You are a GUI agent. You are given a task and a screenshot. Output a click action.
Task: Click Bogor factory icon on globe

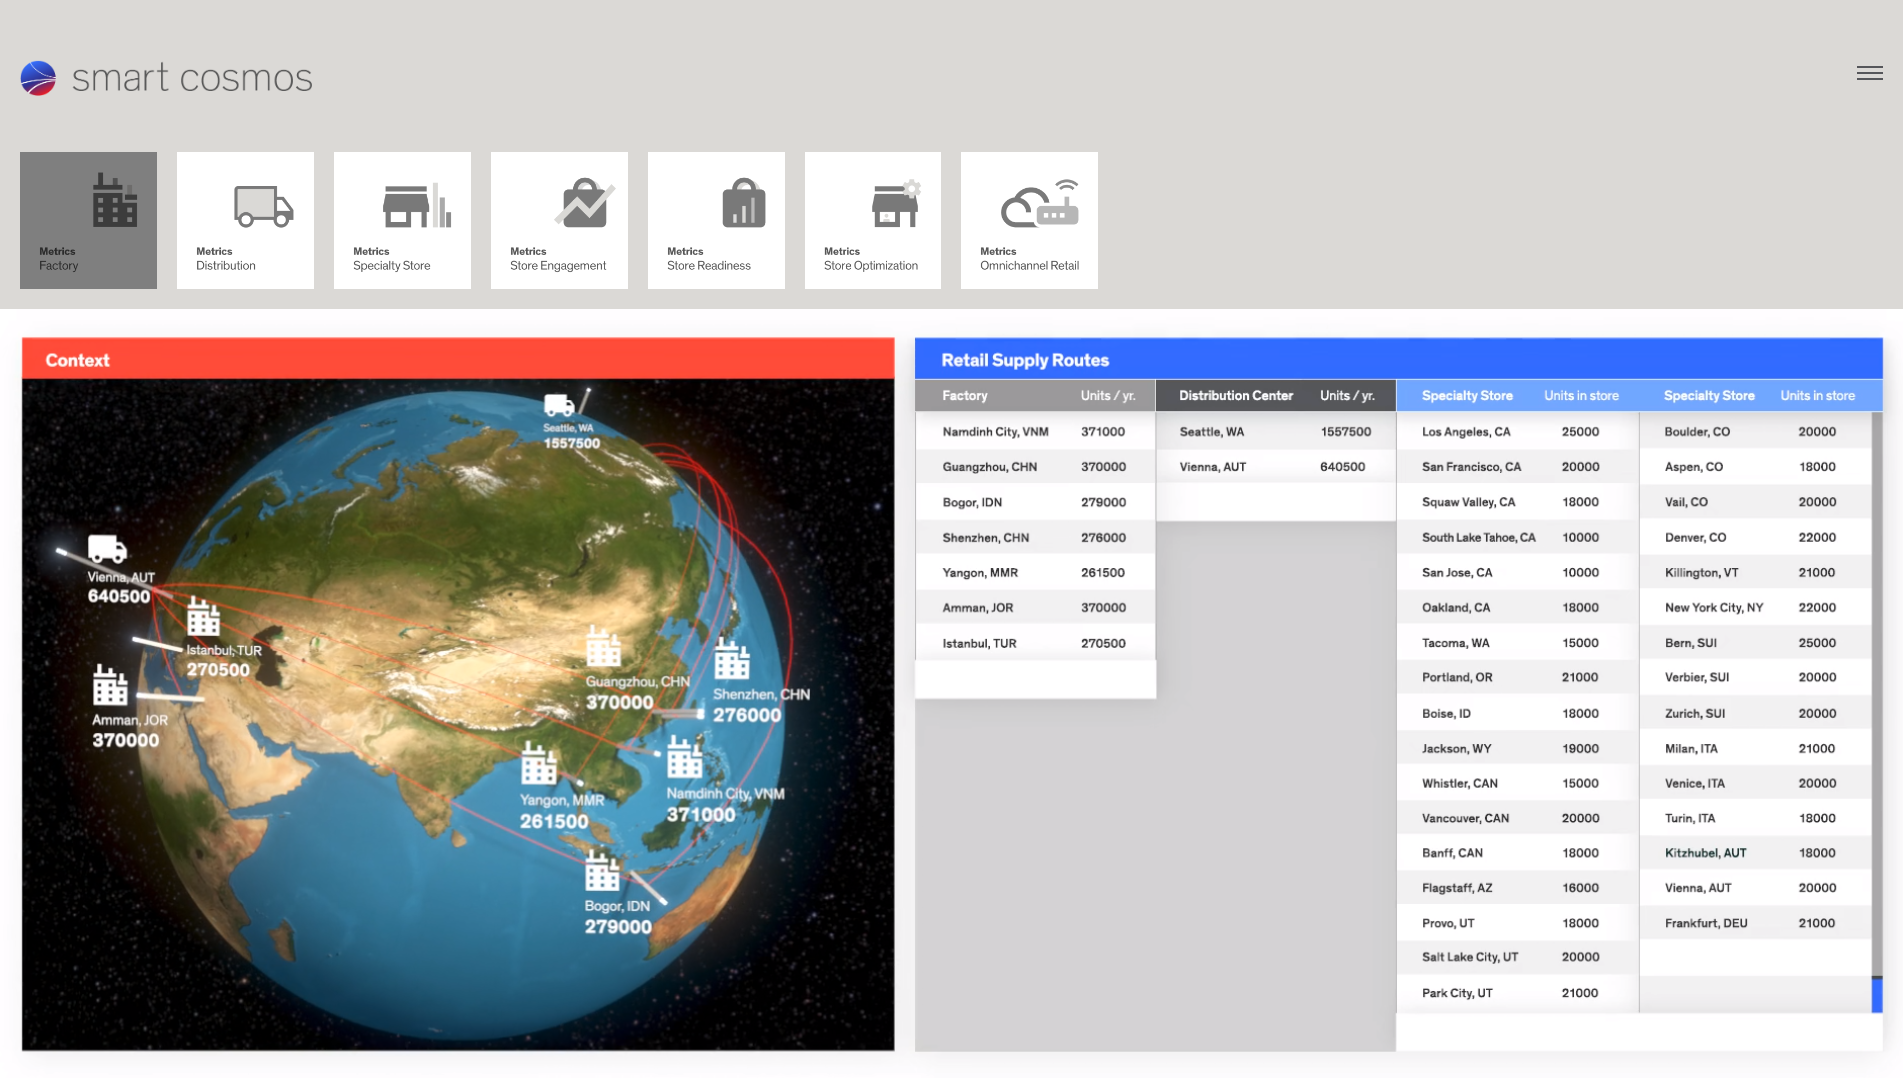(x=602, y=871)
